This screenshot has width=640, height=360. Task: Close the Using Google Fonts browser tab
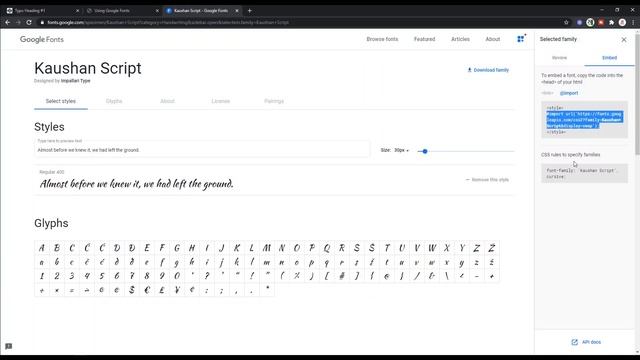157,11
